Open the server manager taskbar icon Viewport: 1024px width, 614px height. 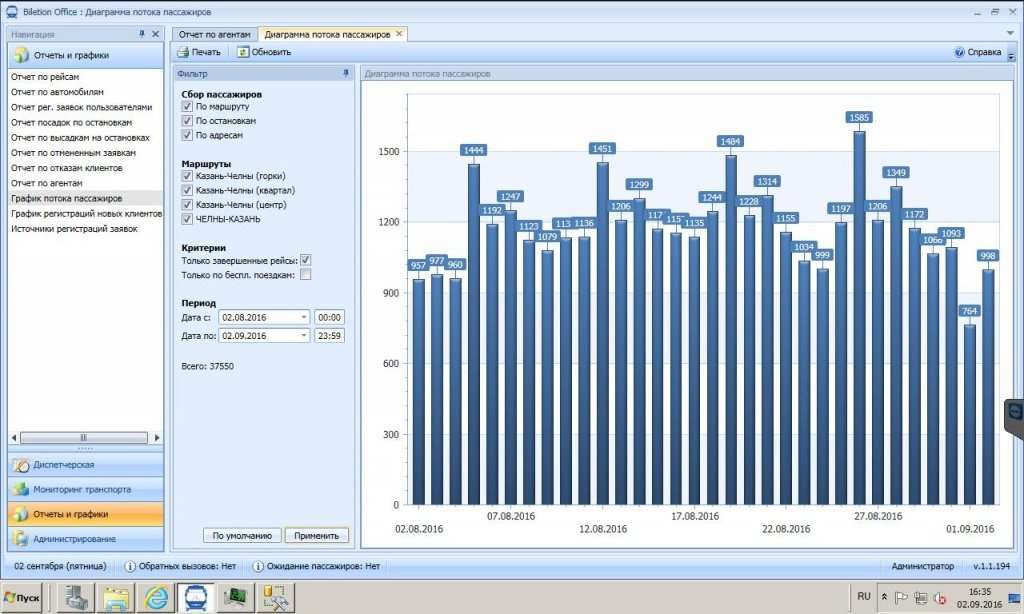pos(78,598)
